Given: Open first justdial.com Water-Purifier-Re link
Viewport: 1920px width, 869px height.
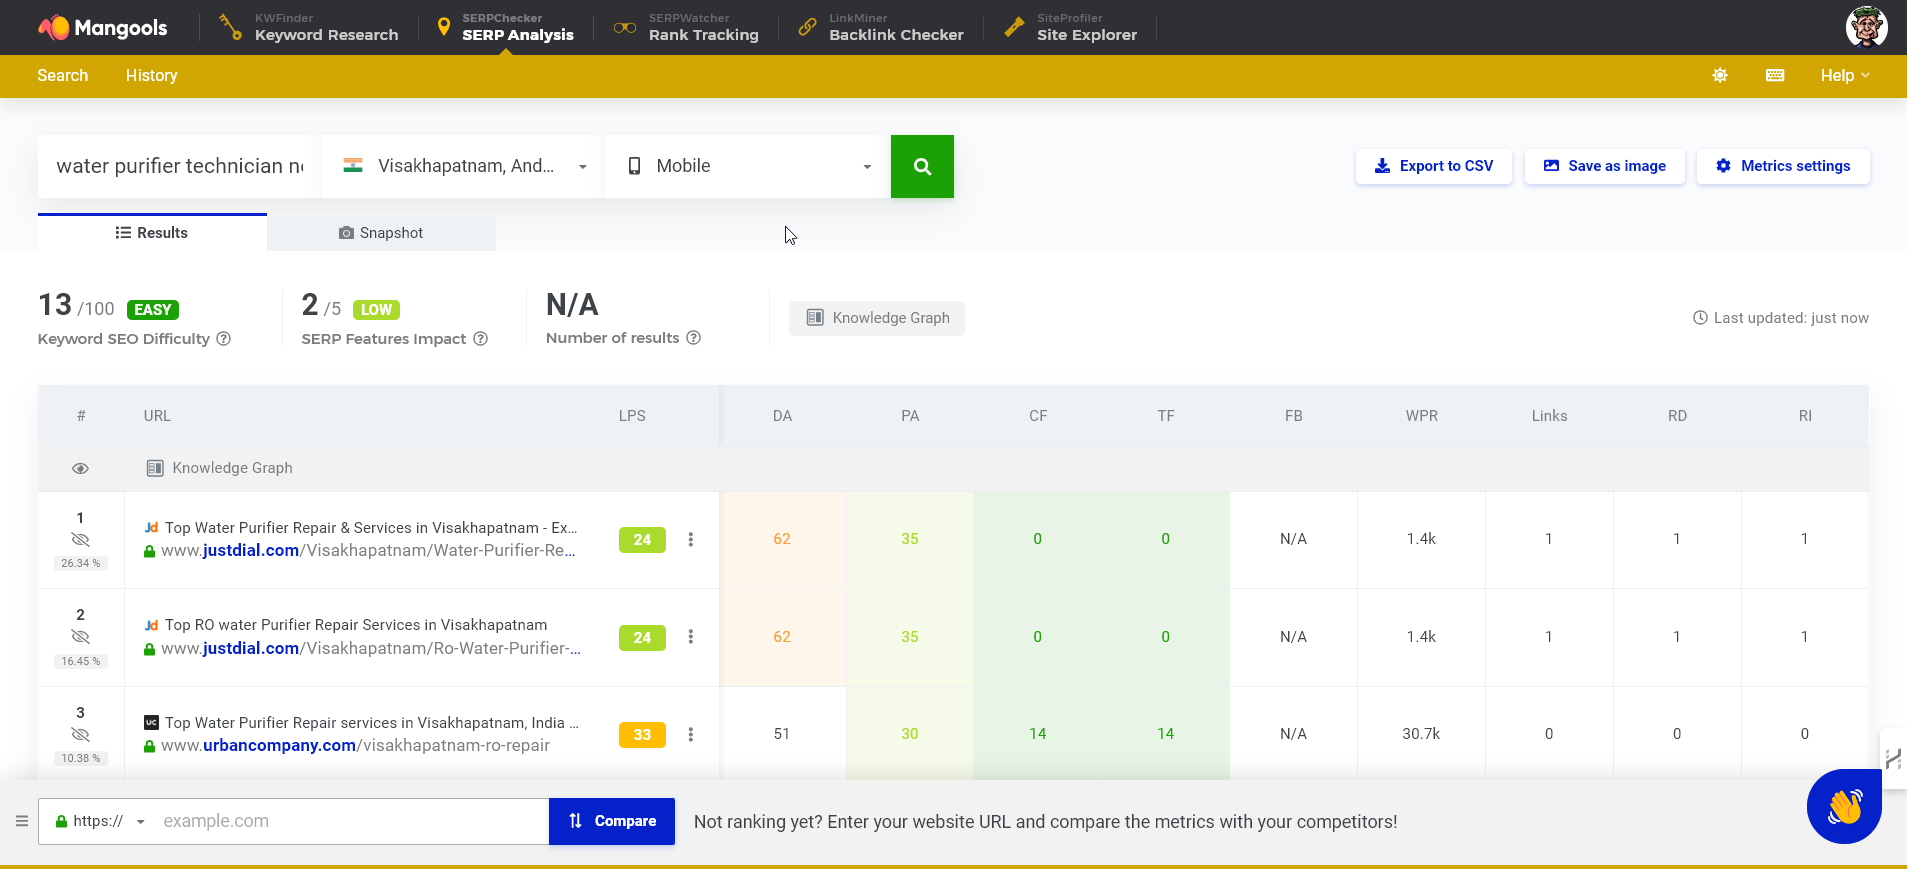Looking at the screenshot, I should [x=368, y=551].
